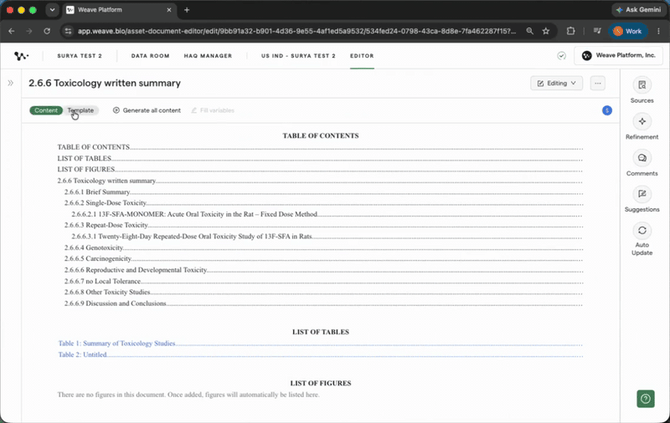Reload the page
670x423 pixels.
pyautogui.click(x=47, y=31)
